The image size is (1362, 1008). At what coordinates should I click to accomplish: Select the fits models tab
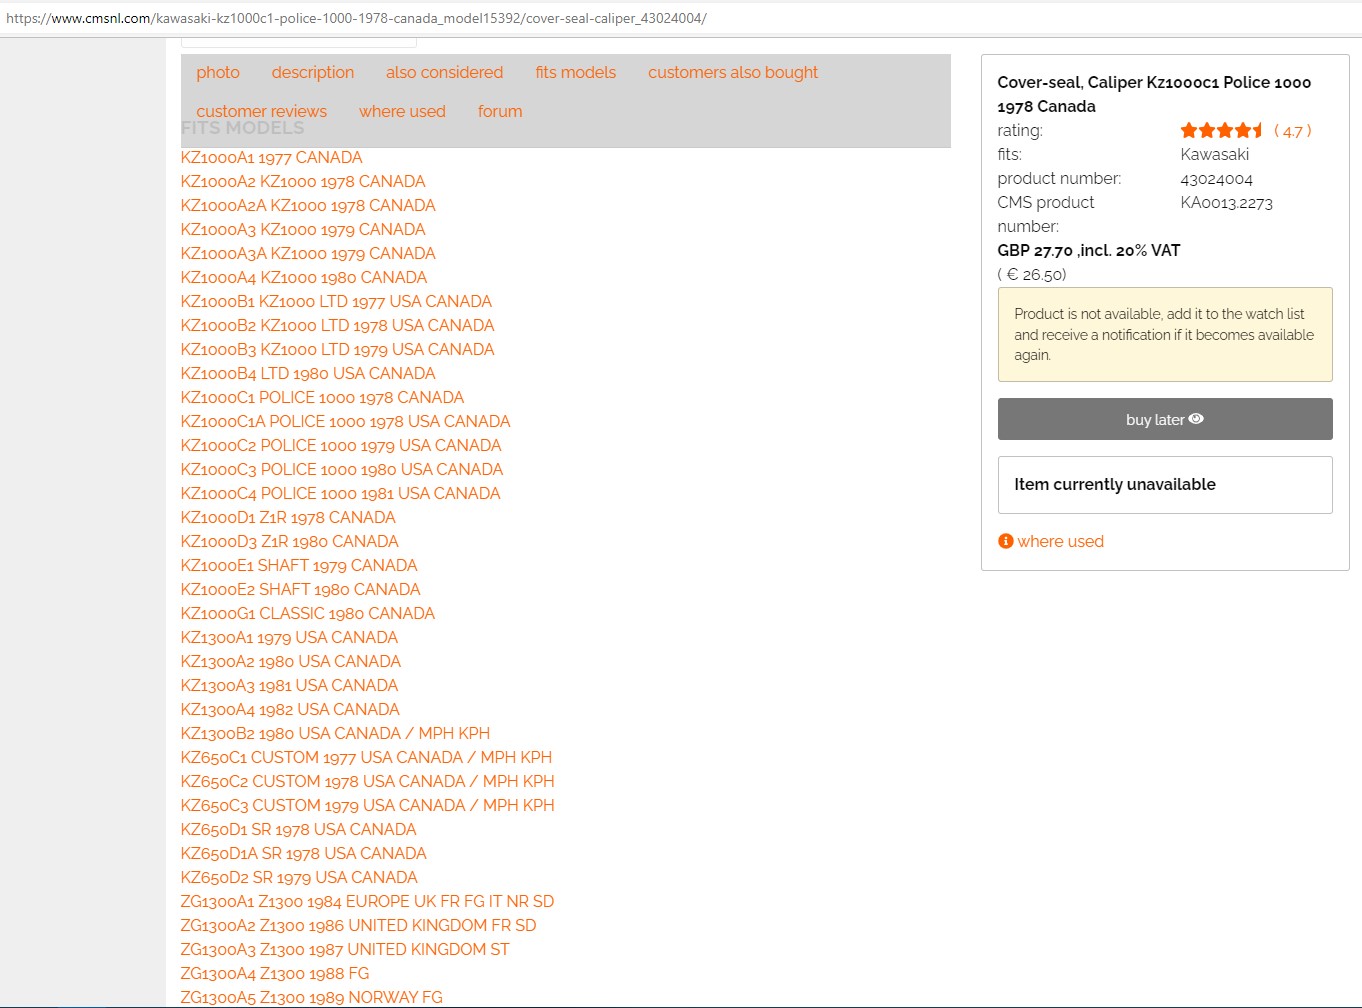[x=575, y=72]
